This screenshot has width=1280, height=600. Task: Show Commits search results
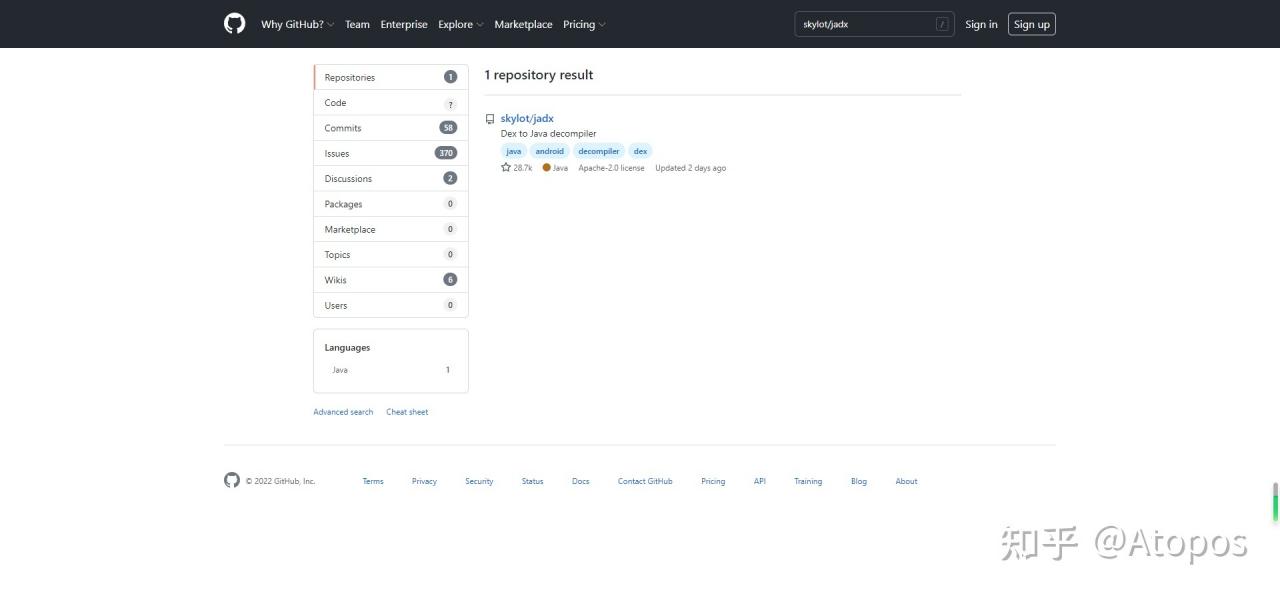pos(391,128)
